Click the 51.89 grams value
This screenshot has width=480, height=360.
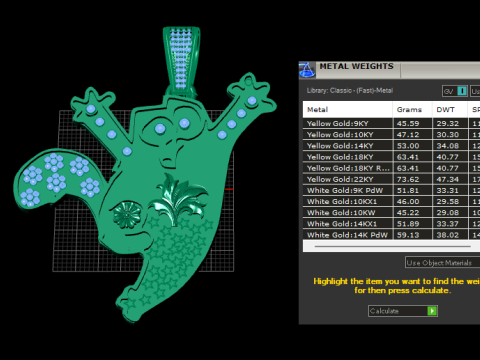(408, 224)
